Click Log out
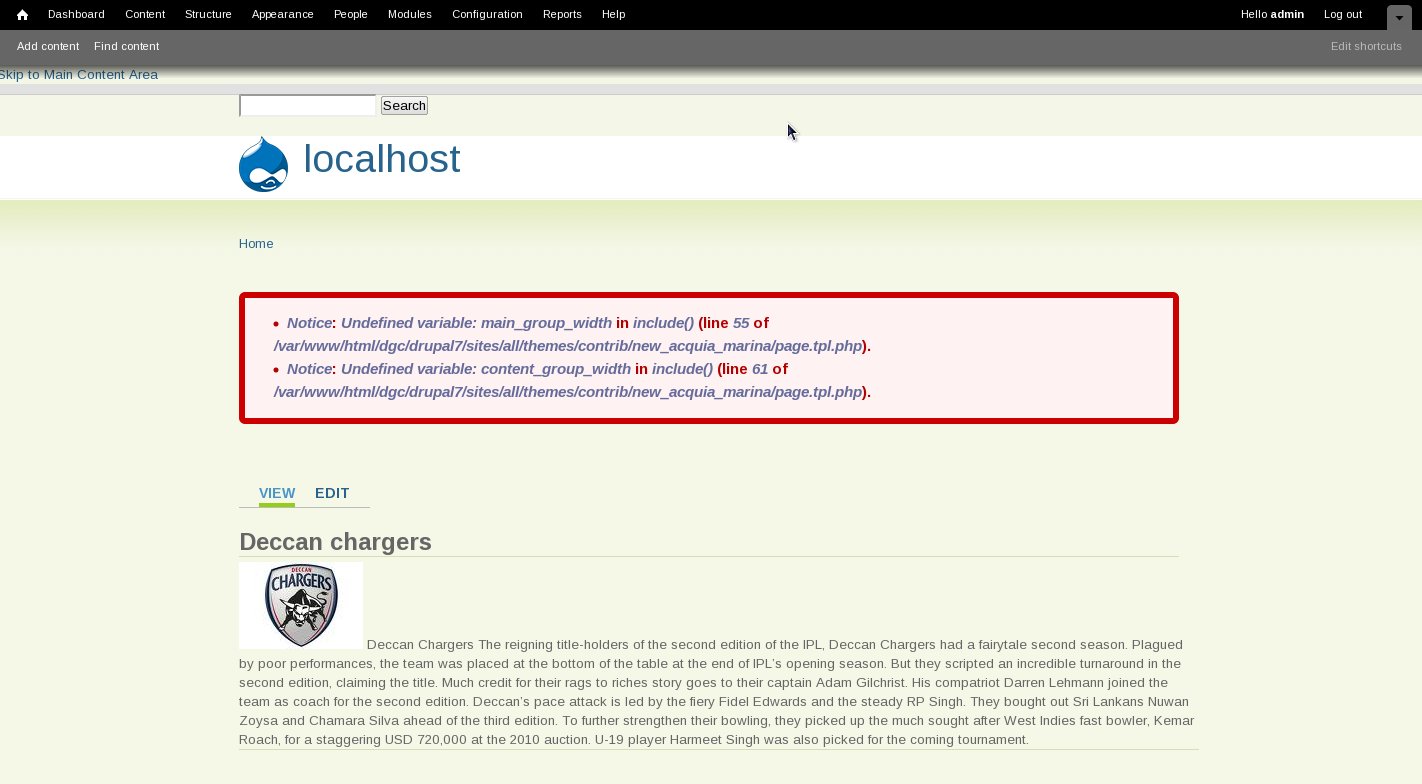 click(1343, 14)
